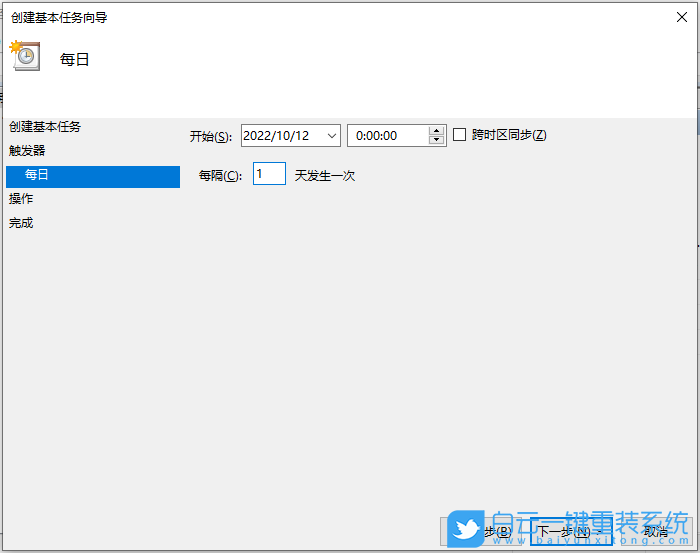The image size is (700, 553).
Task: Select the 操作 step
Action: click(21, 199)
